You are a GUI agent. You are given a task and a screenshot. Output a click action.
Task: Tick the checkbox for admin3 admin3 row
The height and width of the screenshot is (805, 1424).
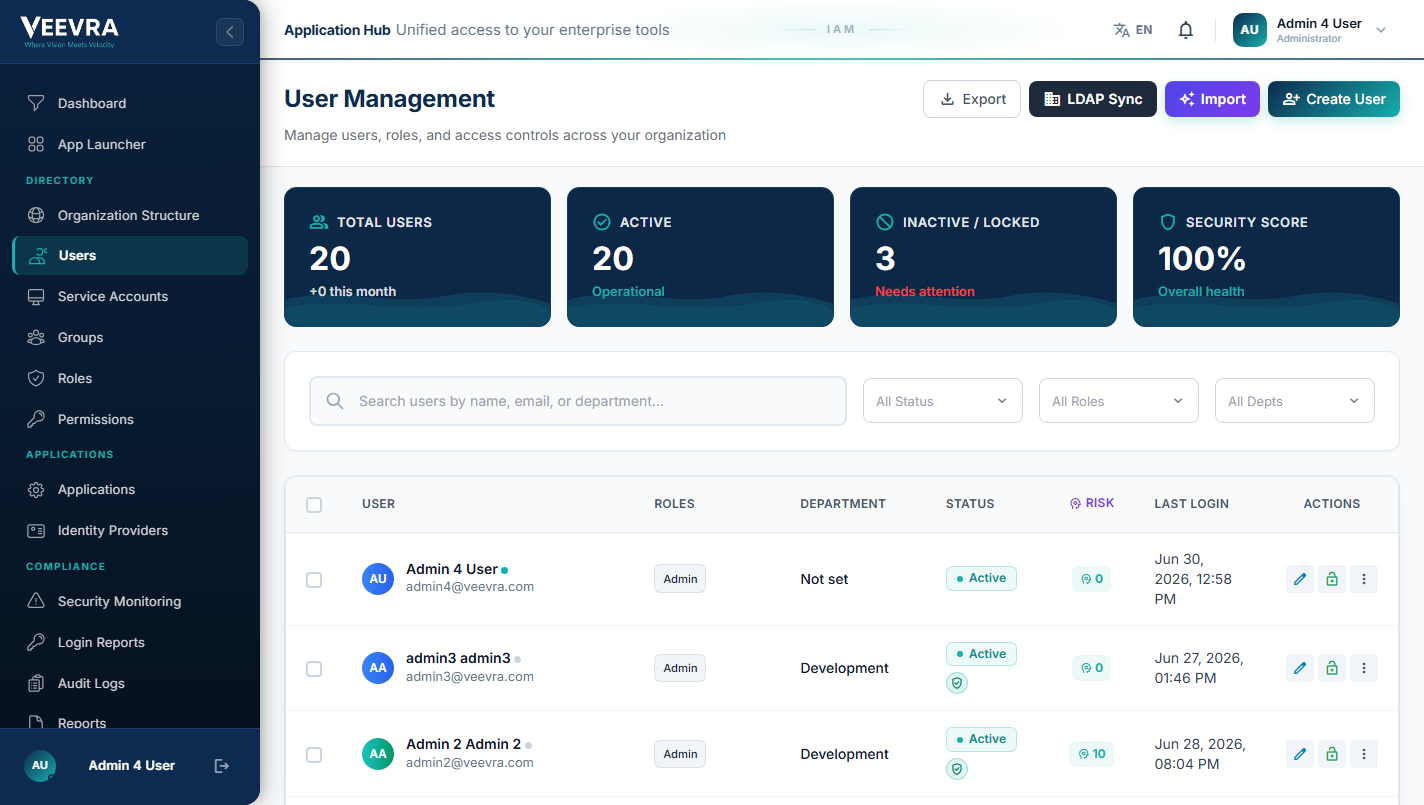pos(314,669)
